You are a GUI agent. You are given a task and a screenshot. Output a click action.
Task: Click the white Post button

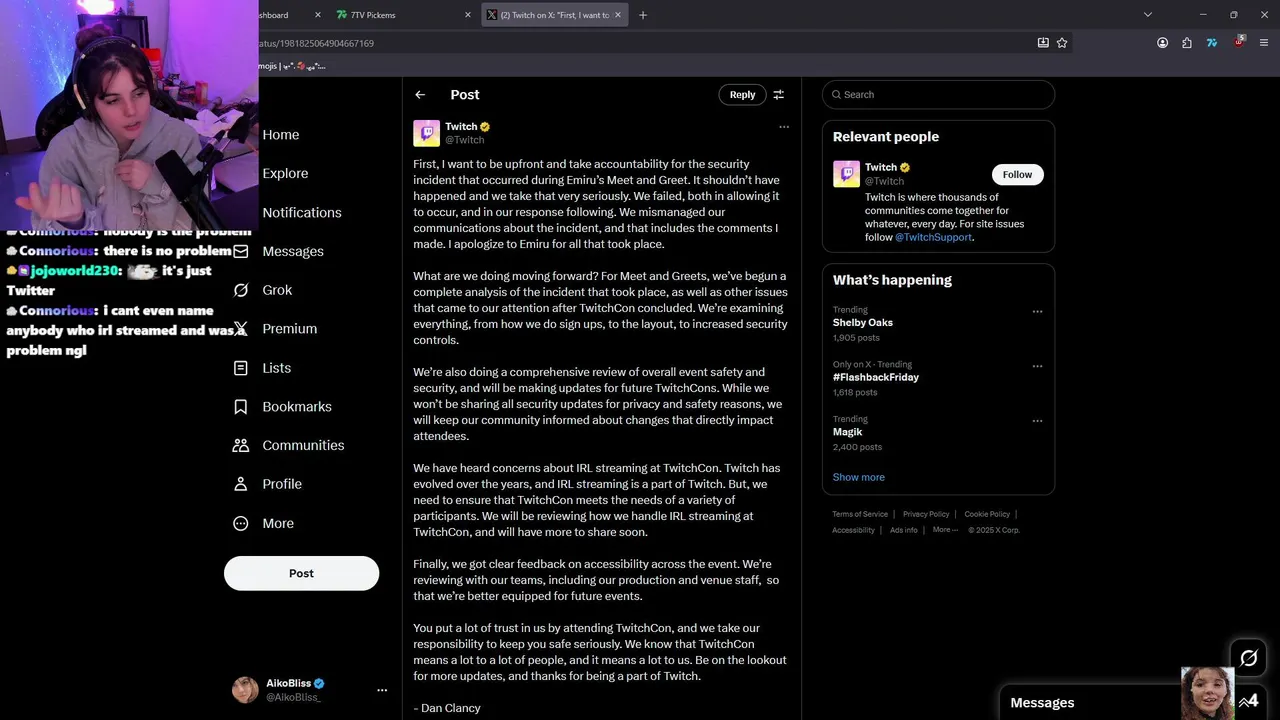click(x=301, y=573)
